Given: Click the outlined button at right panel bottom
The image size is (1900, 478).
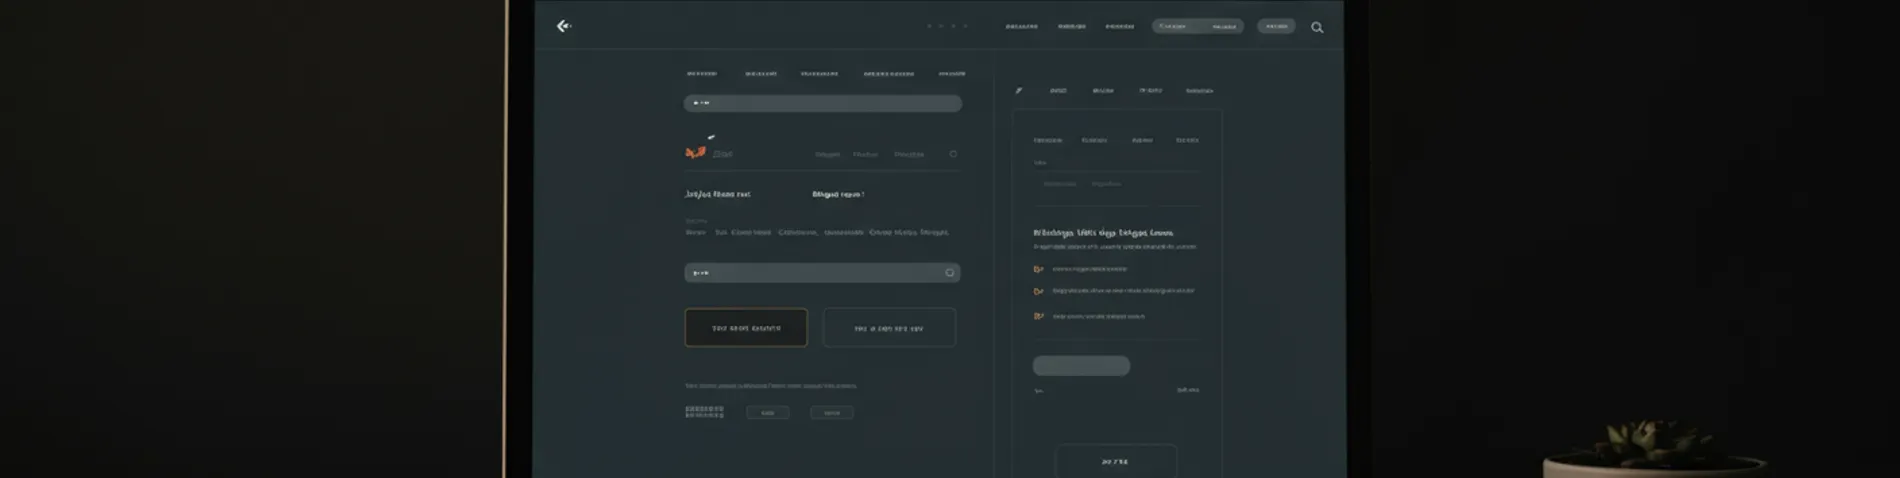Looking at the screenshot, I should (1115, 461).
